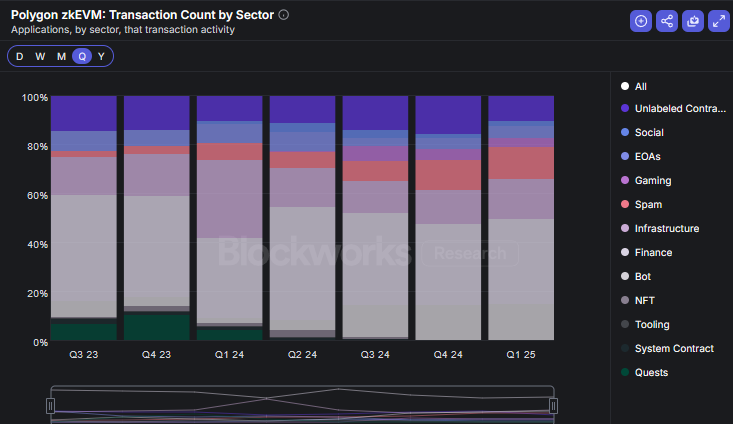The width and height of the screenshot is (733, 424).
Task: Switch to the daily D interval
Action: (x=20, y=57)
